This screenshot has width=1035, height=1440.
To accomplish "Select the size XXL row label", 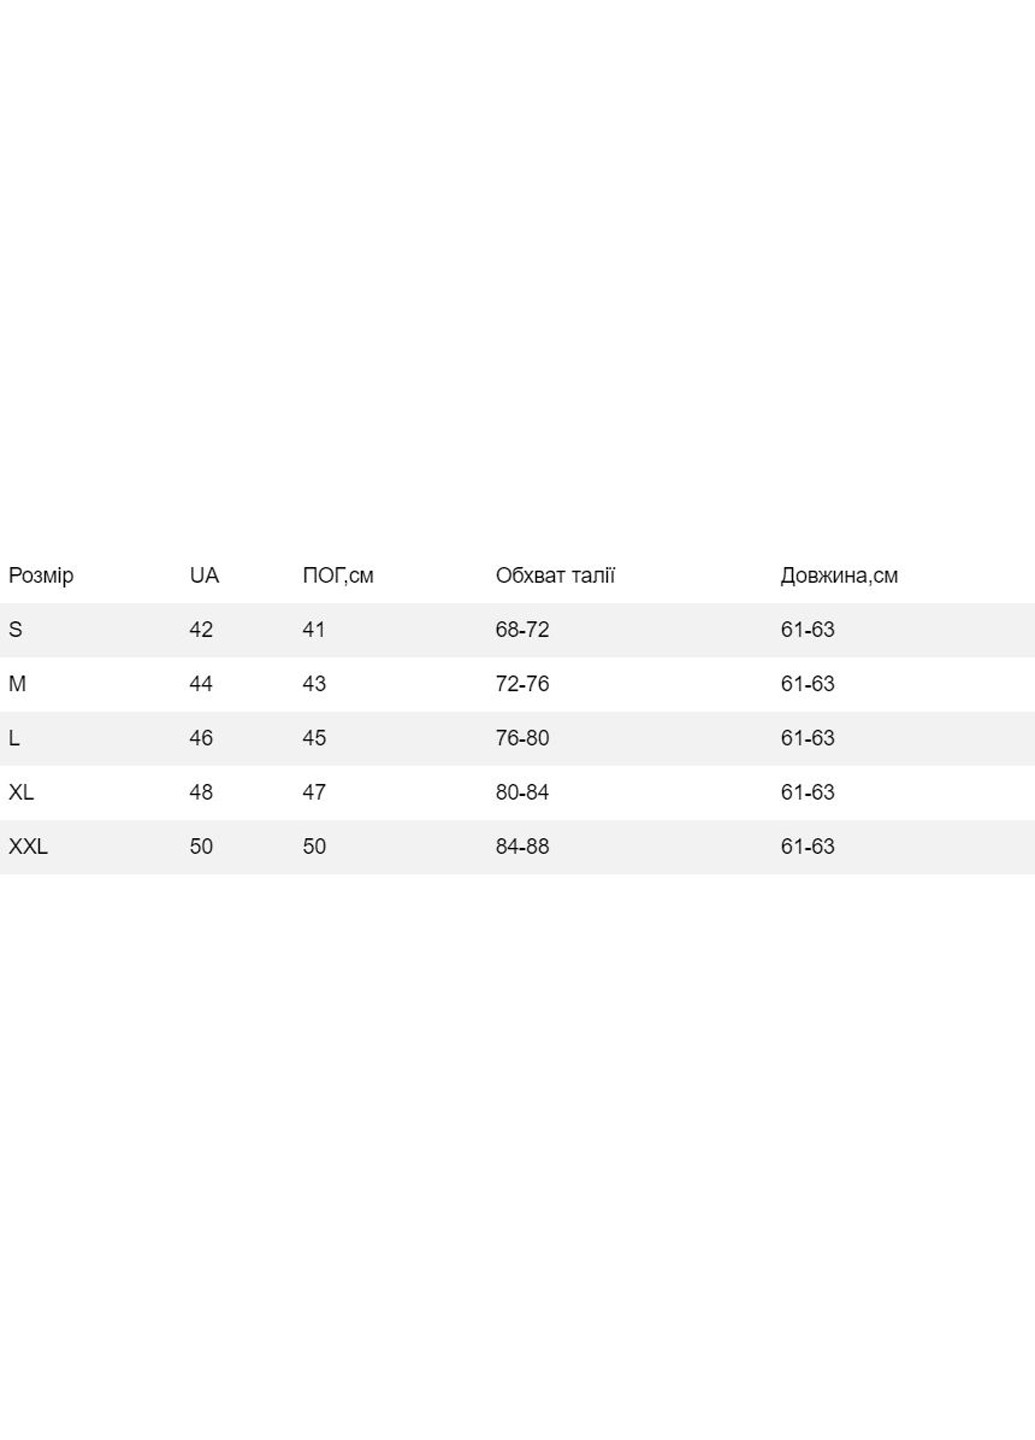I will pyautogui.click(x=28, y=846).
